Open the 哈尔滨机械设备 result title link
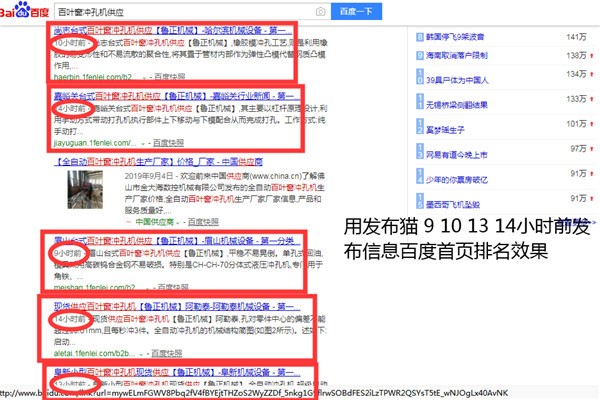 coord(173,30)
